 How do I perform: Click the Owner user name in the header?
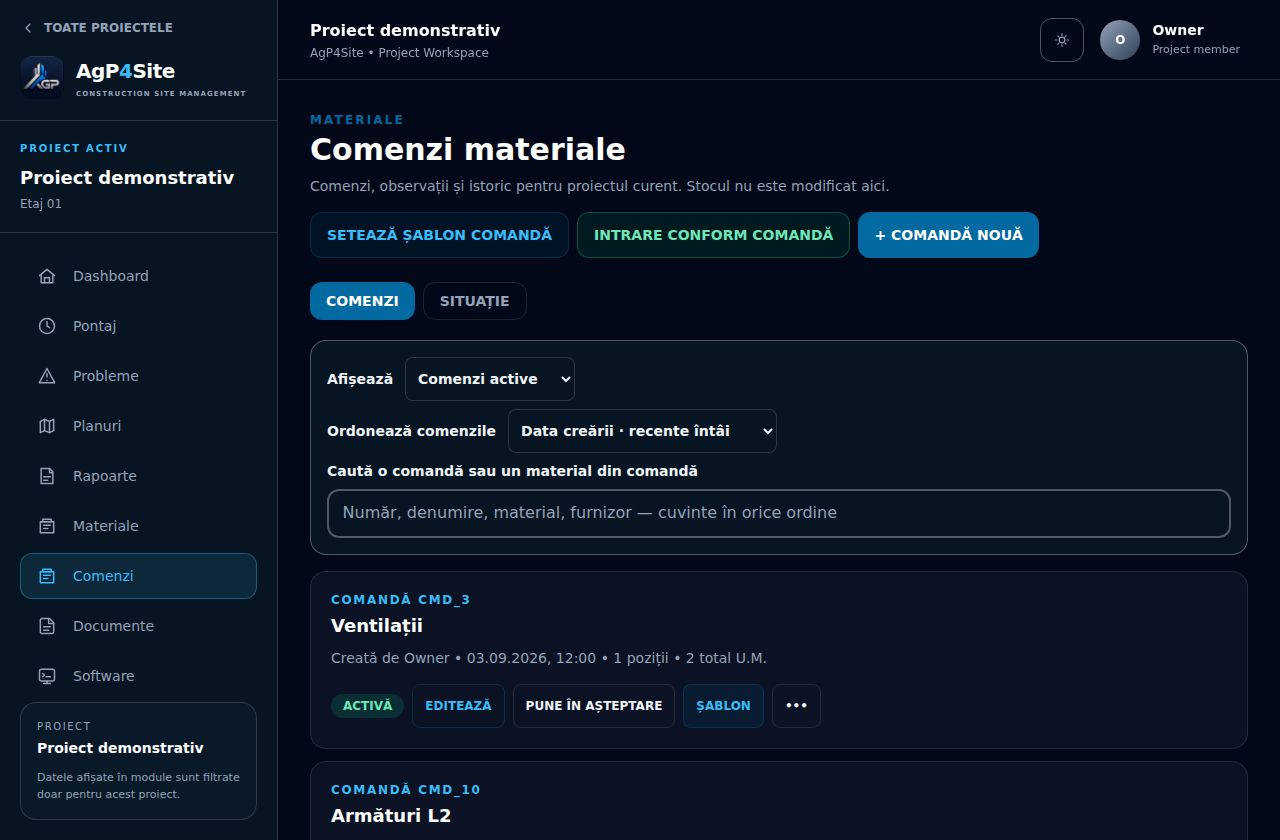1178,30
